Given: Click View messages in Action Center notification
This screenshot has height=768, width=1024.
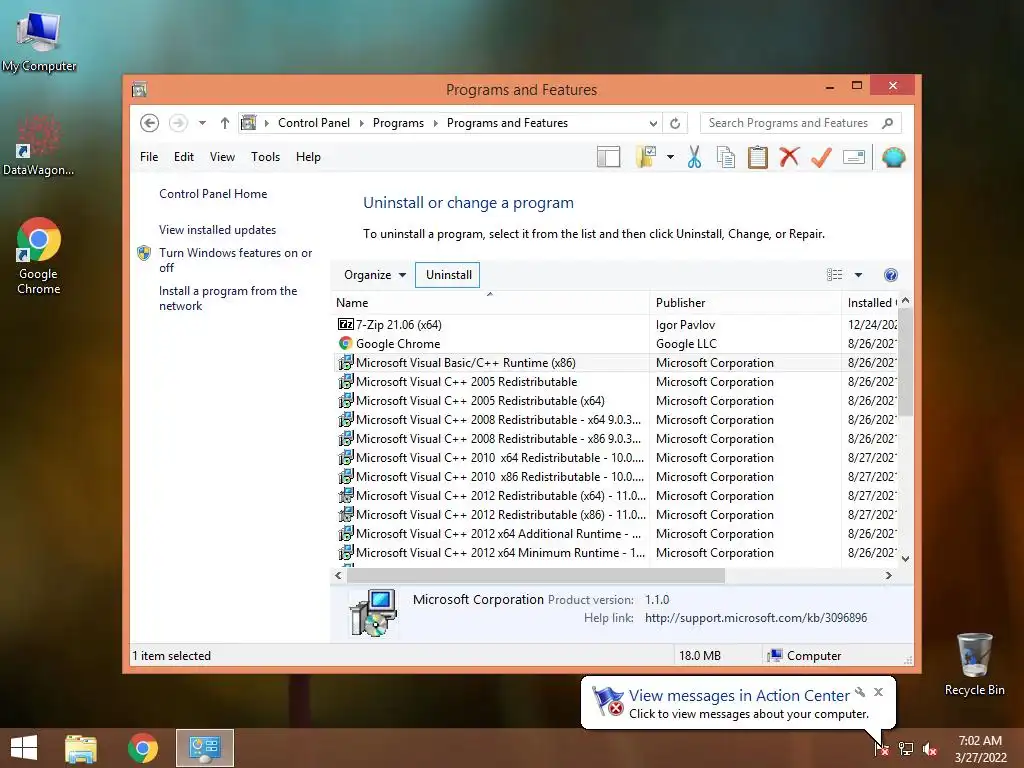Looking at the screenshot, I should pos(739,696).
